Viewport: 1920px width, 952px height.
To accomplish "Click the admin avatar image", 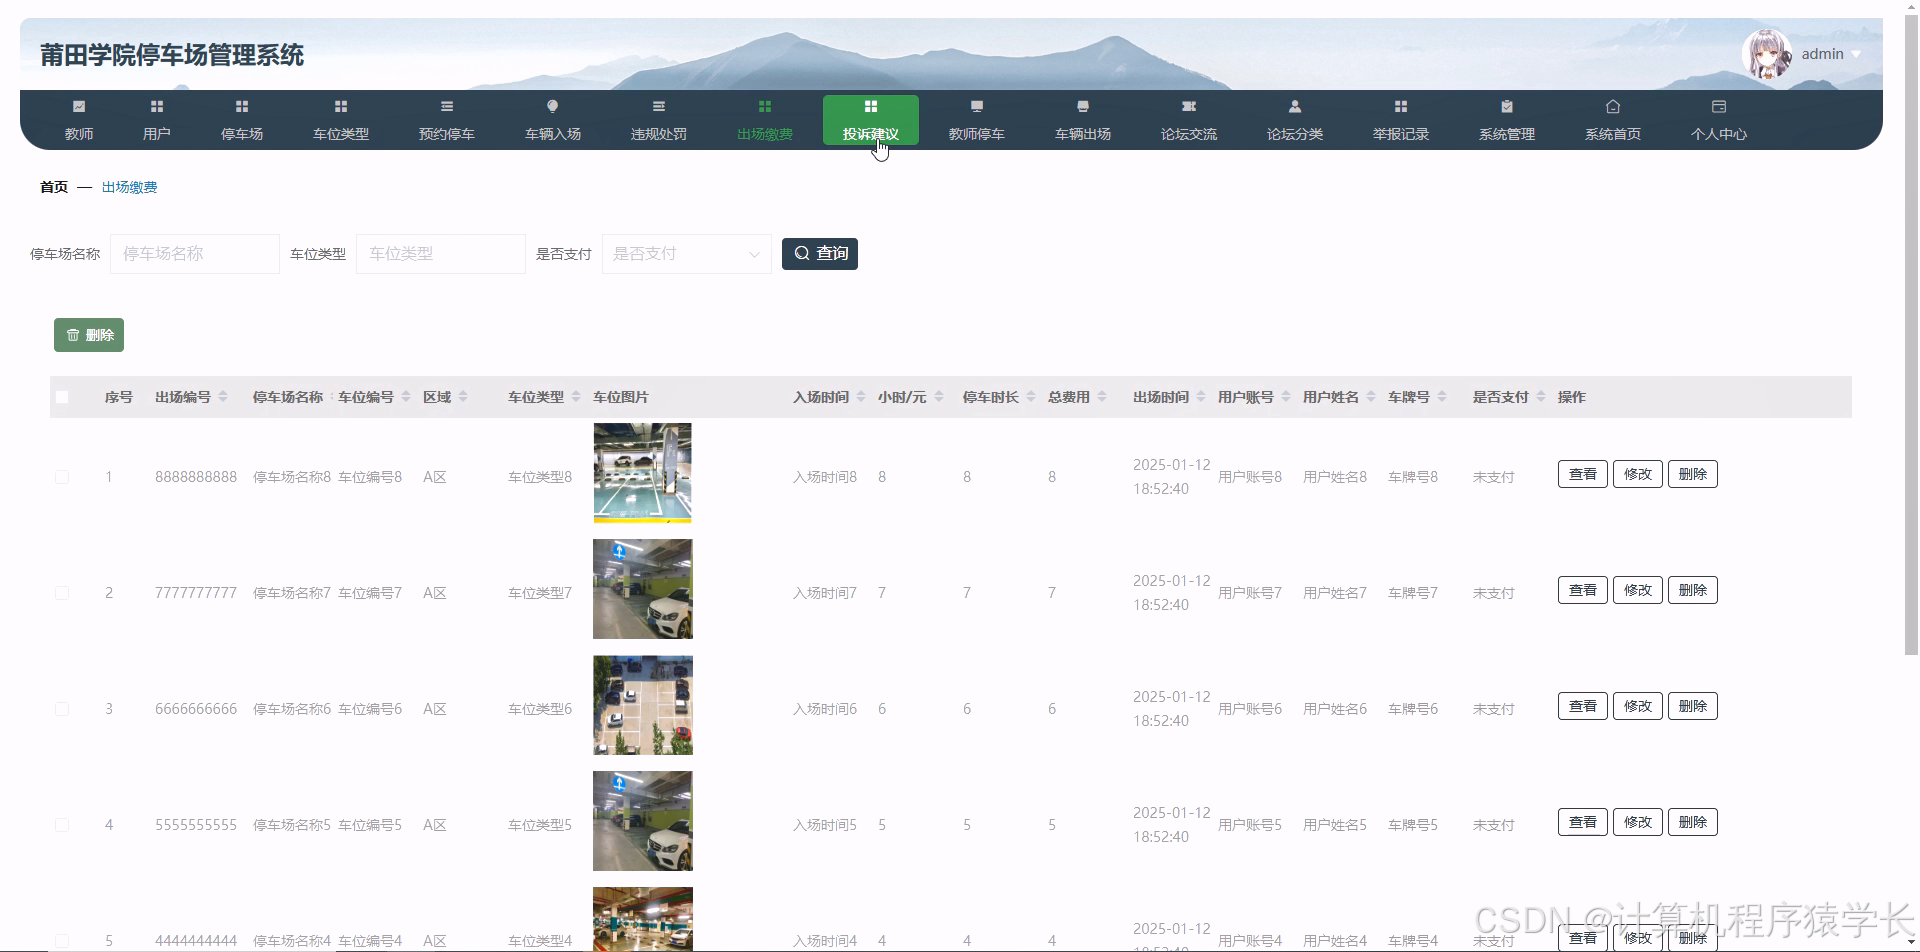I will point(1767,54).
